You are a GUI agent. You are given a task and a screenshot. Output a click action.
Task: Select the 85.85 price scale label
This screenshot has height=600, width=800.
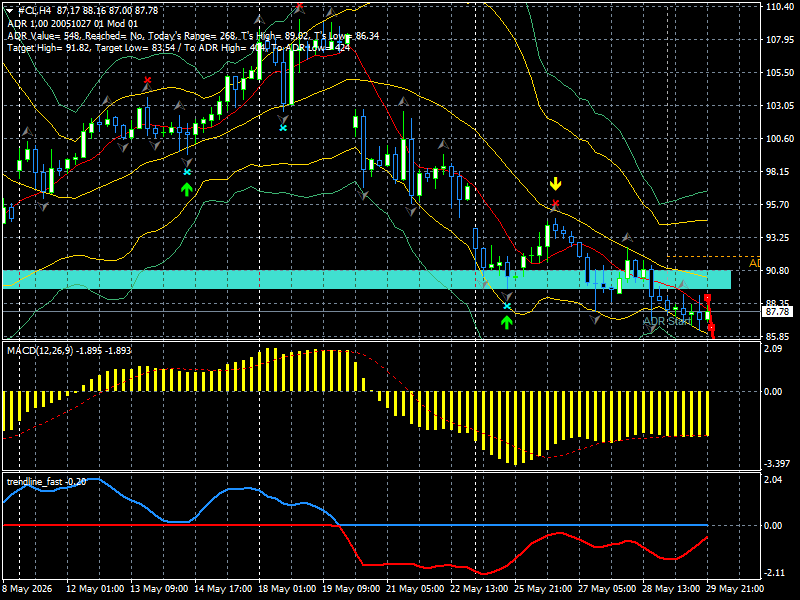(x=780, y=337)
